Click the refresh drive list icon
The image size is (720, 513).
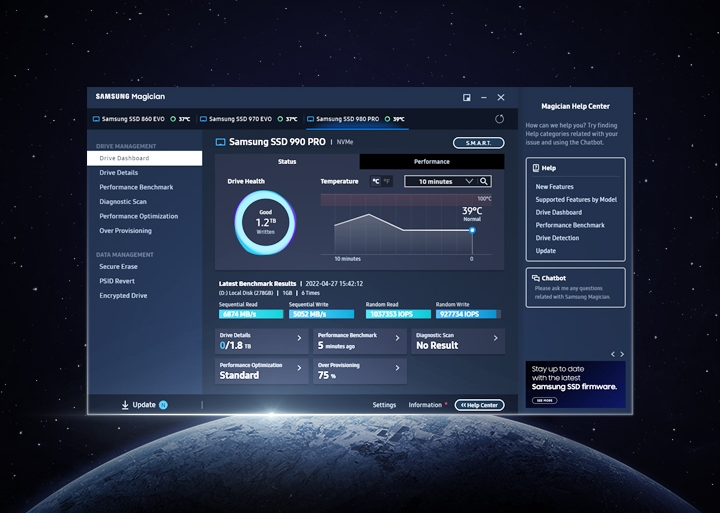500,119
